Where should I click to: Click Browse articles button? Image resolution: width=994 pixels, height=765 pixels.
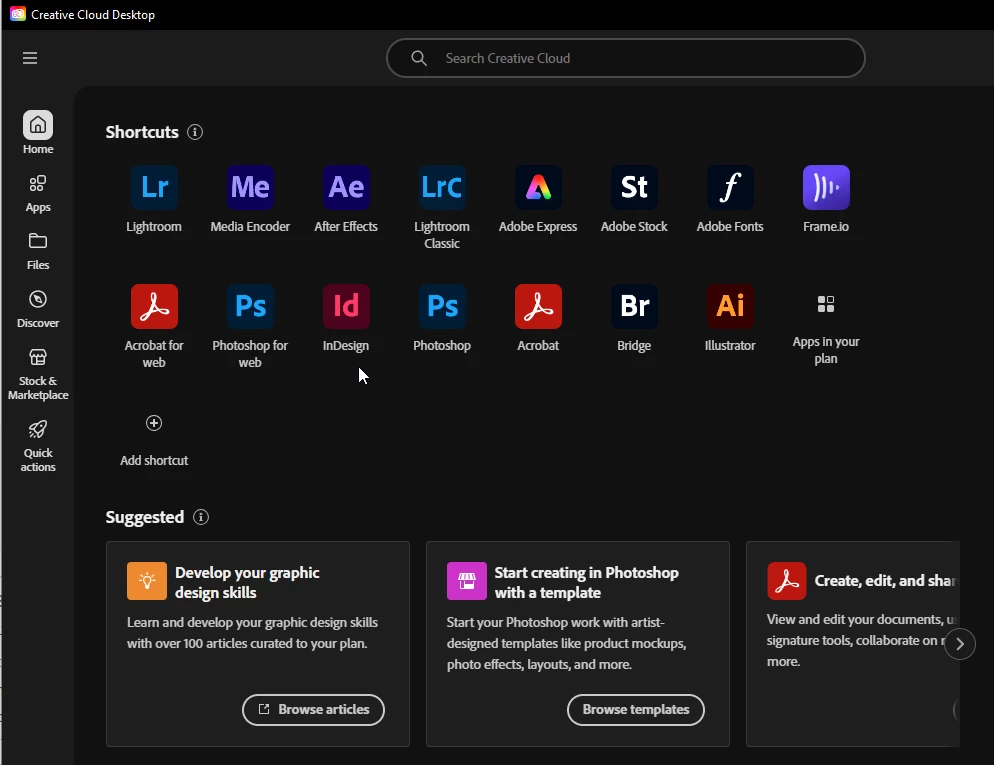[x=313, y=710]
